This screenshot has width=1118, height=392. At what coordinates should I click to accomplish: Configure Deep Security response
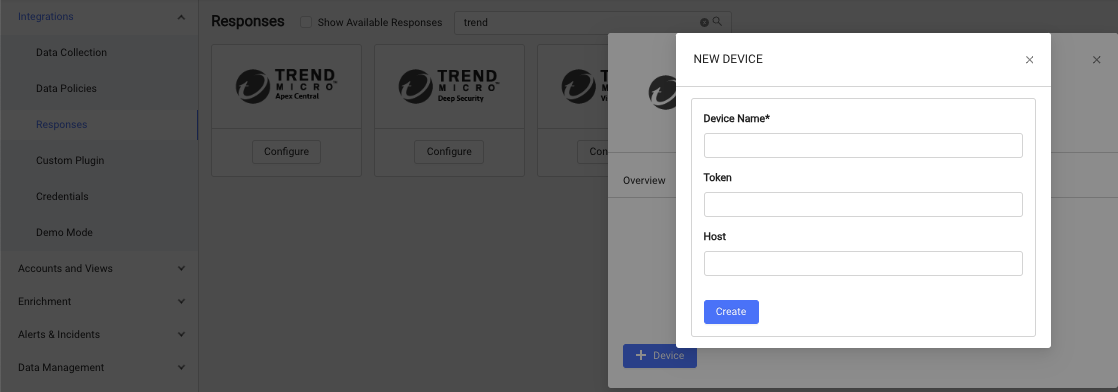(x=449, y=152)
